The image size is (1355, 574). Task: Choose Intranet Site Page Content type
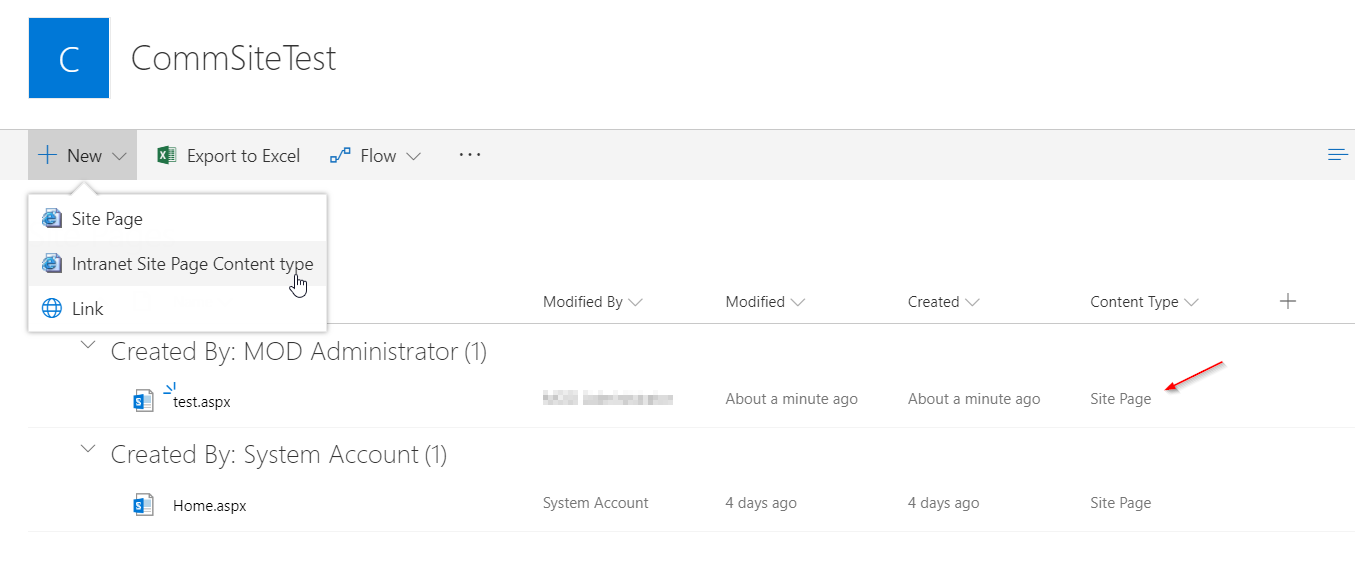(192, 264)
